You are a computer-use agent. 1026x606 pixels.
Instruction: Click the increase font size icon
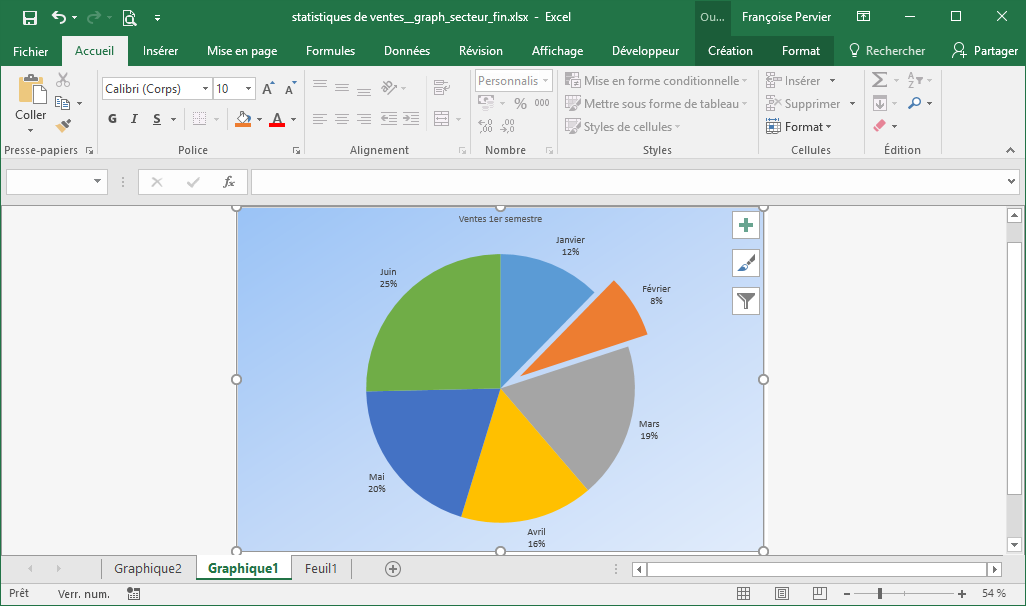pos(268,89)
